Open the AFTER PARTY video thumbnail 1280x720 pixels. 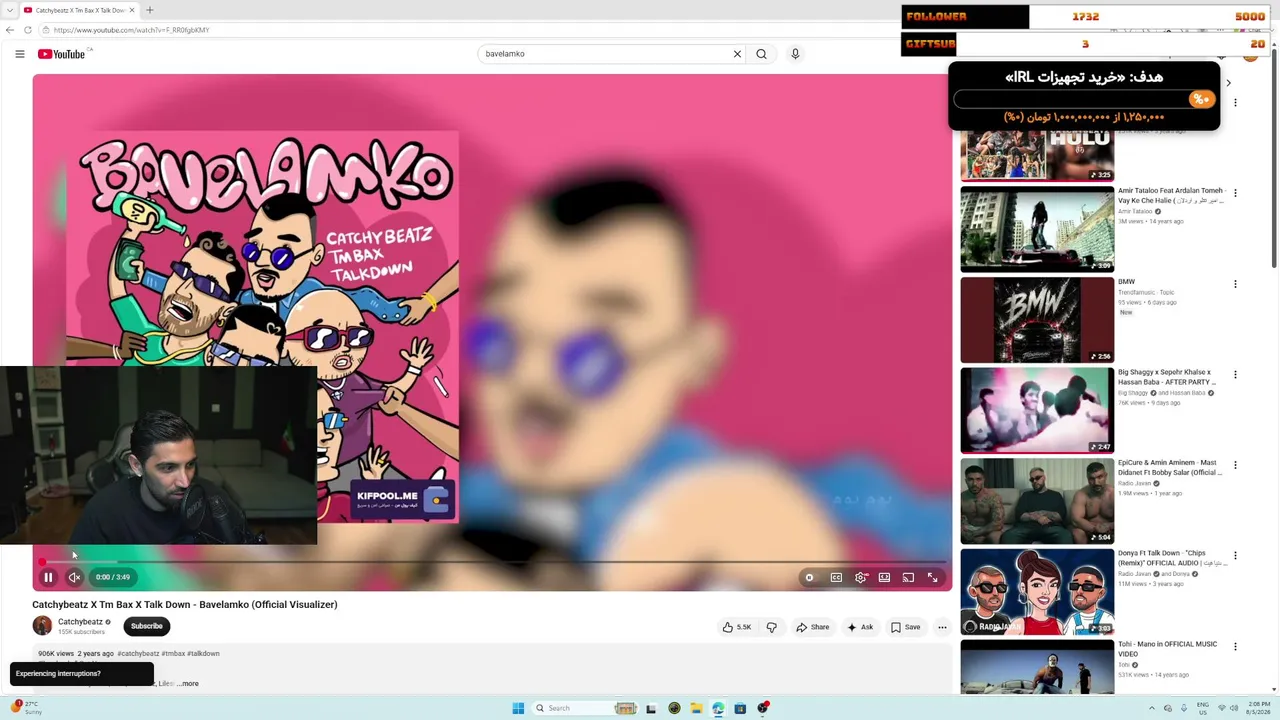(x=1037, y=410)
